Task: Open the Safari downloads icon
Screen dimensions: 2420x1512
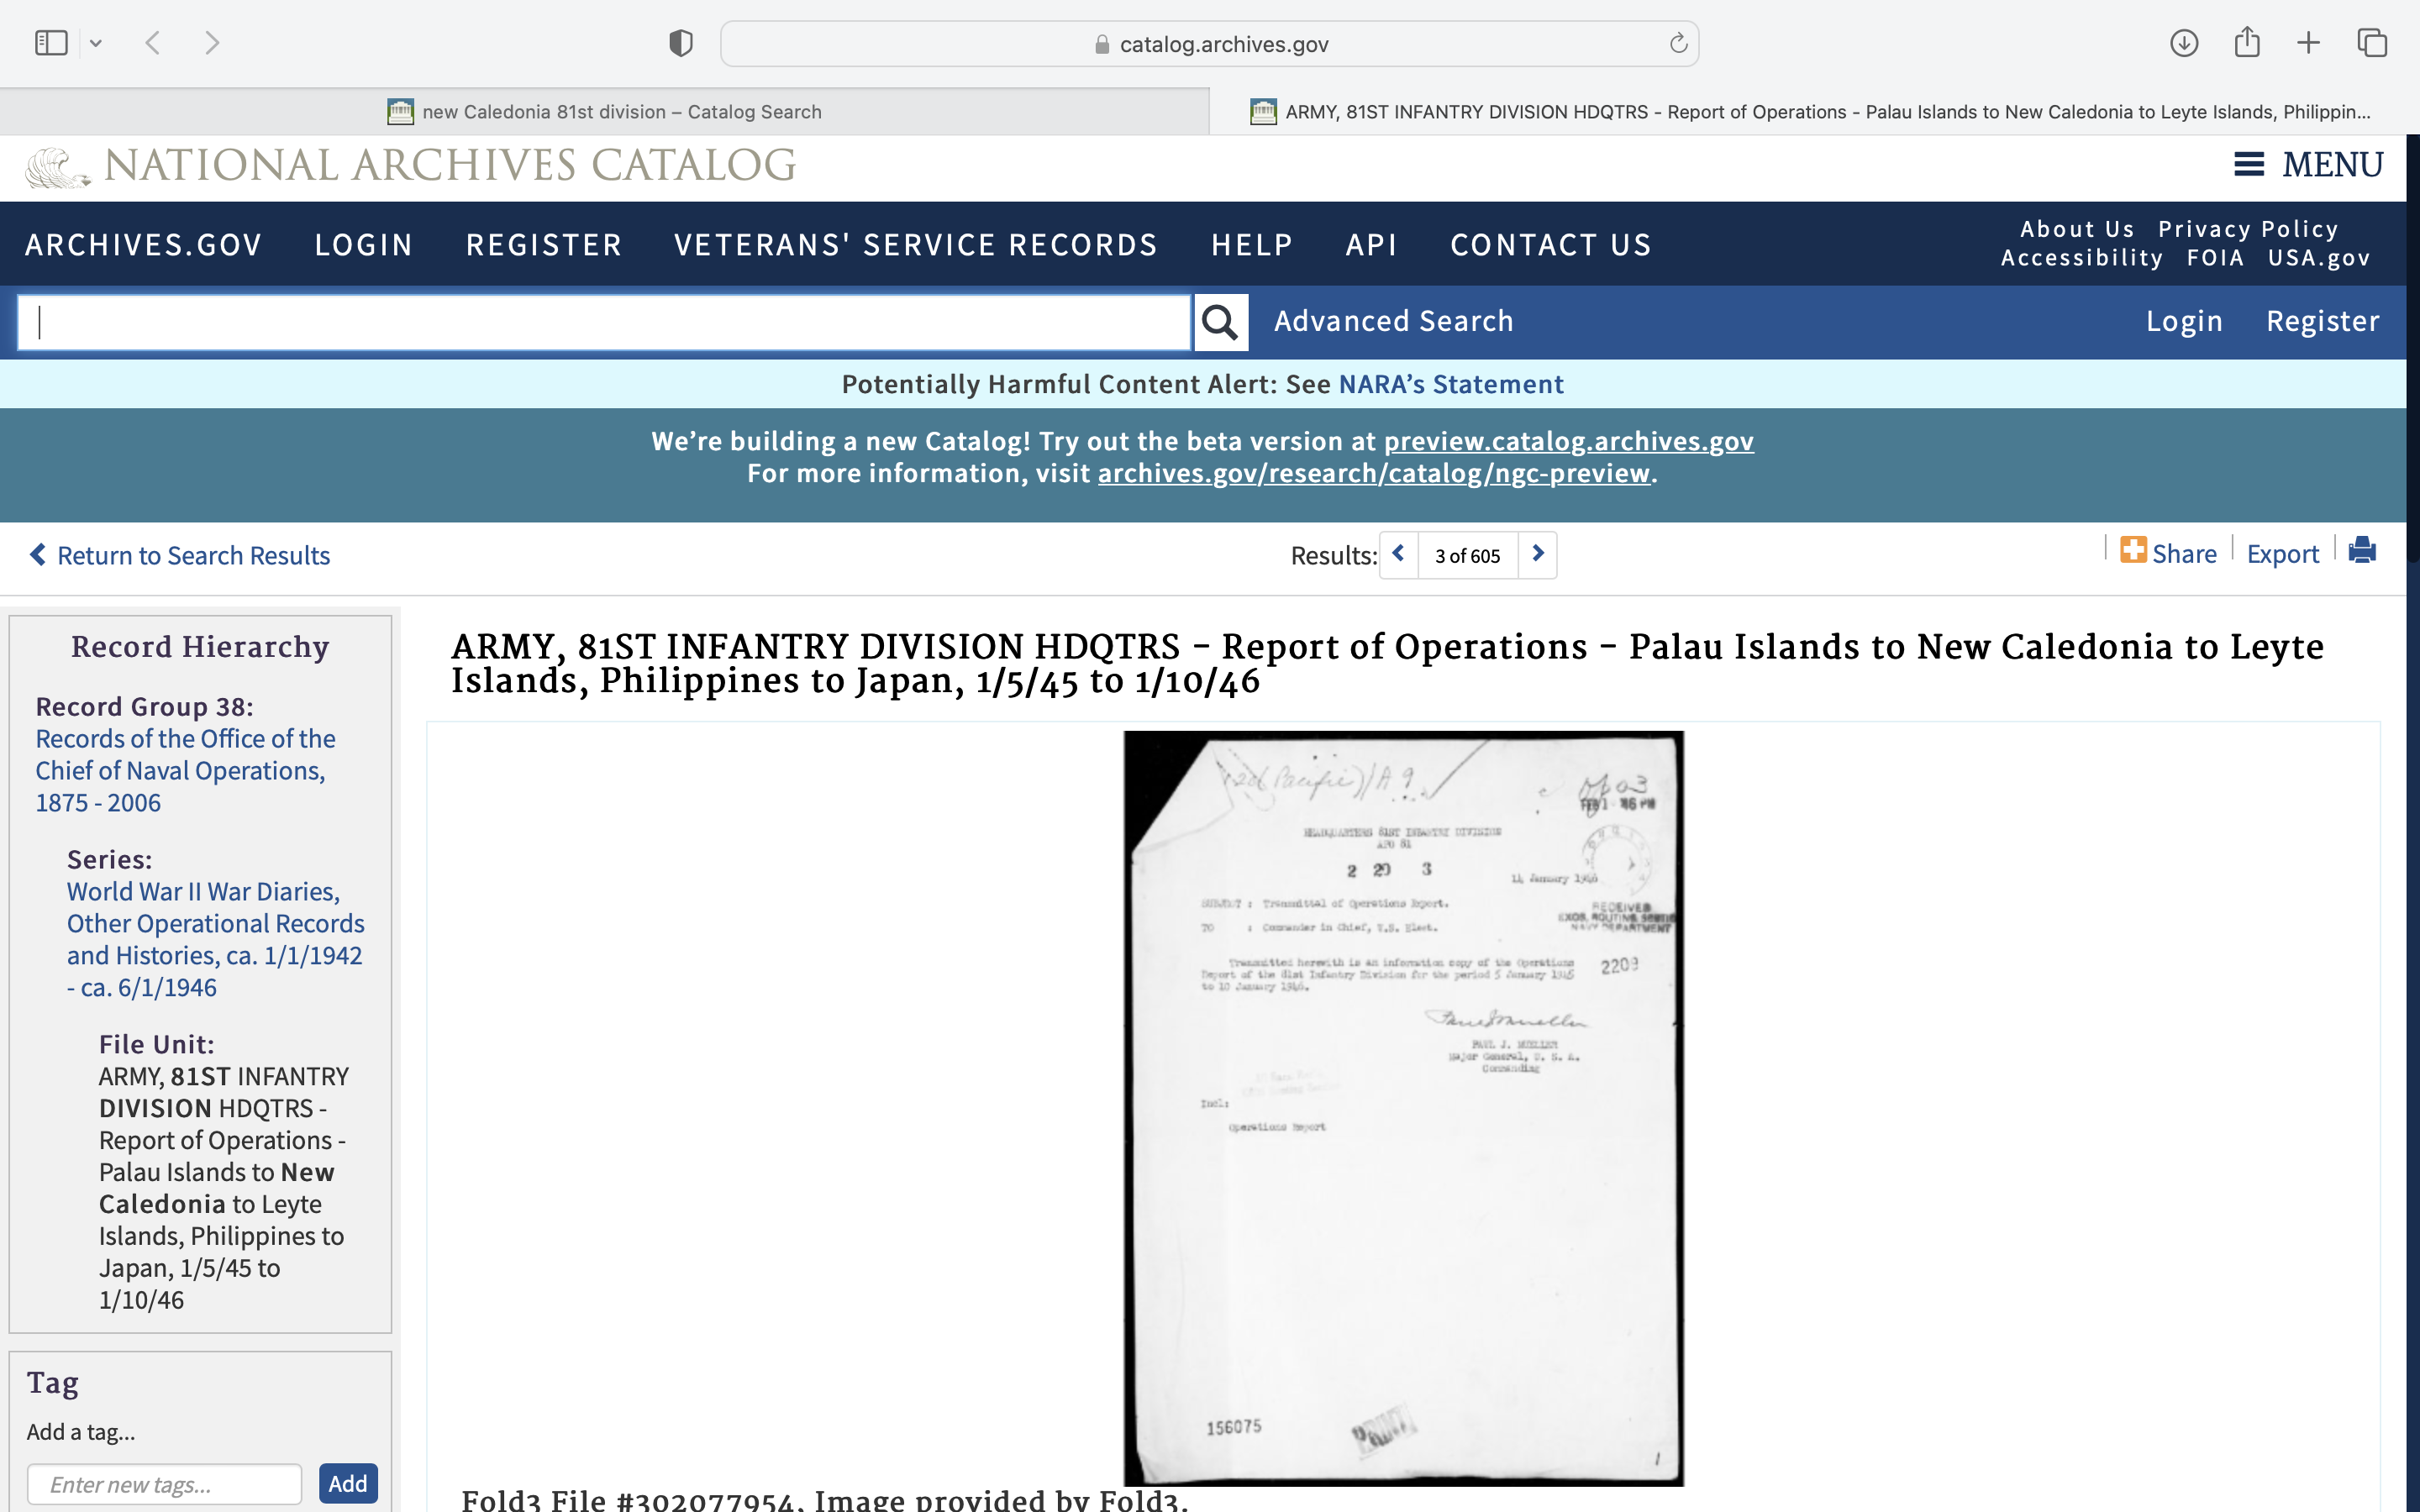Action: click(x=2184, y=43)
